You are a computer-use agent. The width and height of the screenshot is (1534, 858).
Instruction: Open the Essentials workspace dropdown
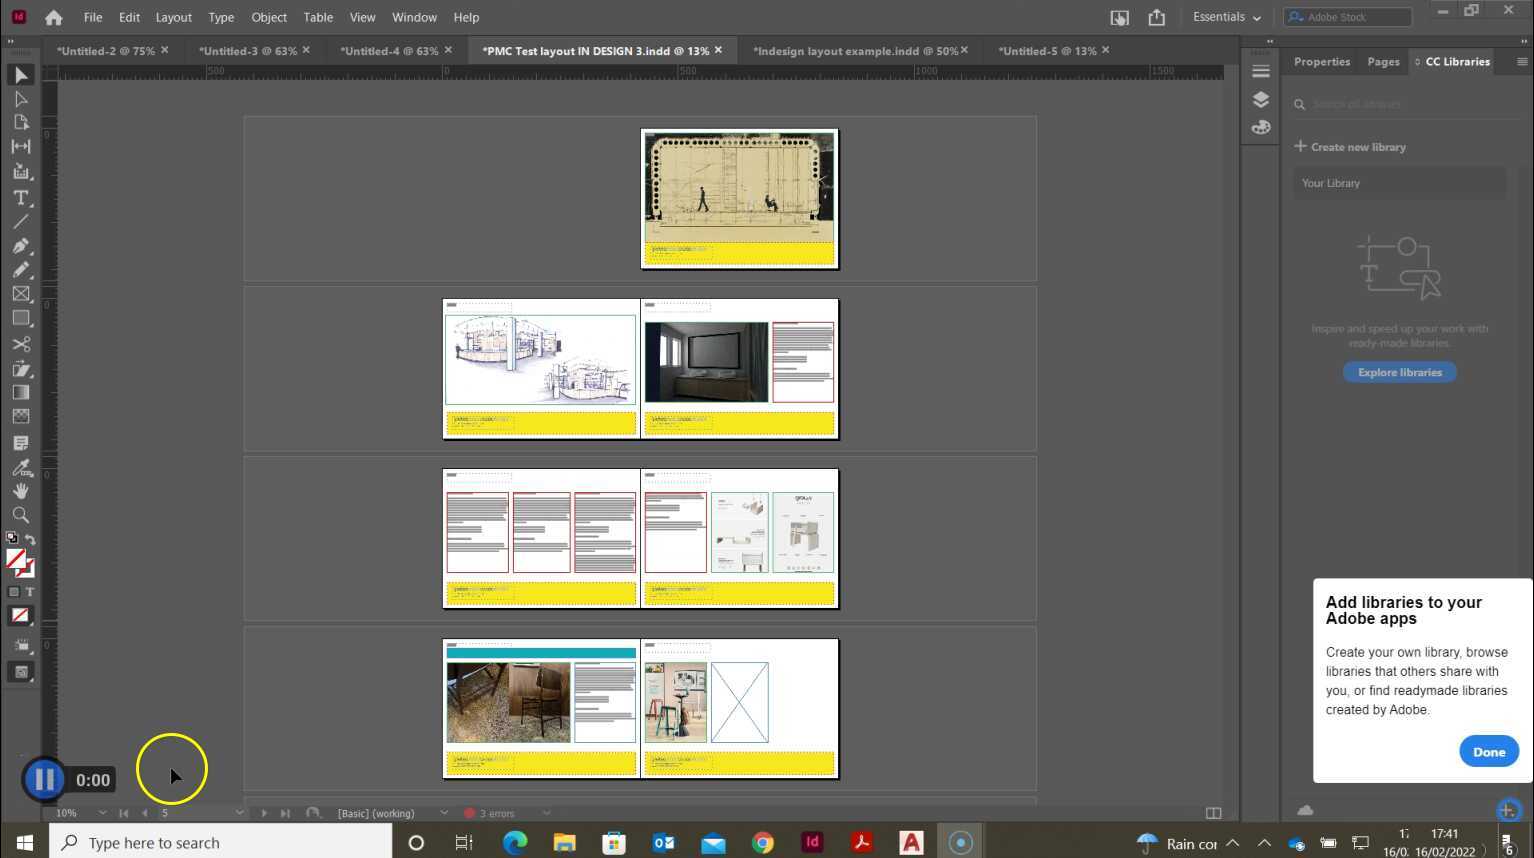coord(1226,17)
